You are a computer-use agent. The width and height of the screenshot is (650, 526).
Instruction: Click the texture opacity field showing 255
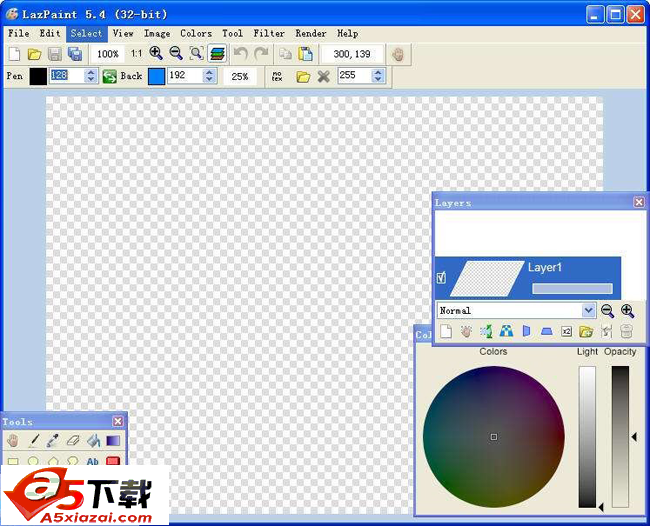[x=355, y=76]
